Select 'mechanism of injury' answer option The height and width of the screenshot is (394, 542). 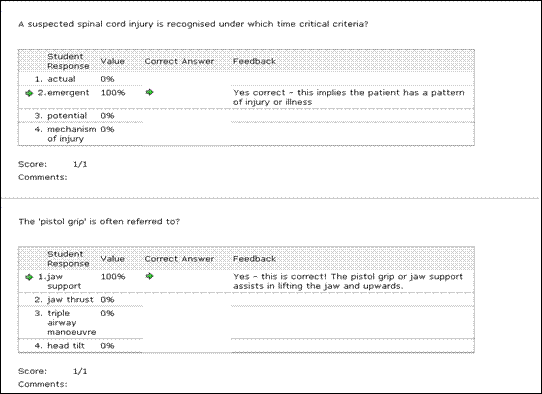(72, 134)
